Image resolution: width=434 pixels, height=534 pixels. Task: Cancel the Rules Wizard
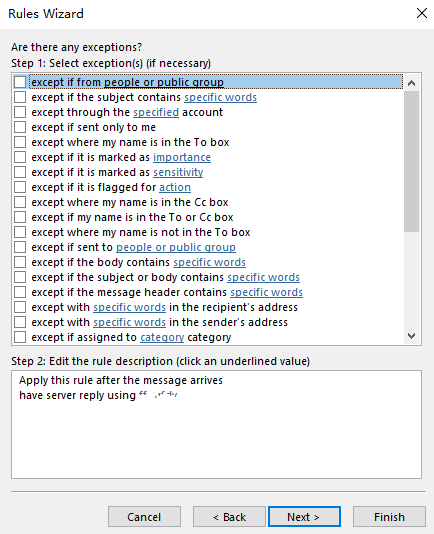pyautogui.click(x=144, y=517)
